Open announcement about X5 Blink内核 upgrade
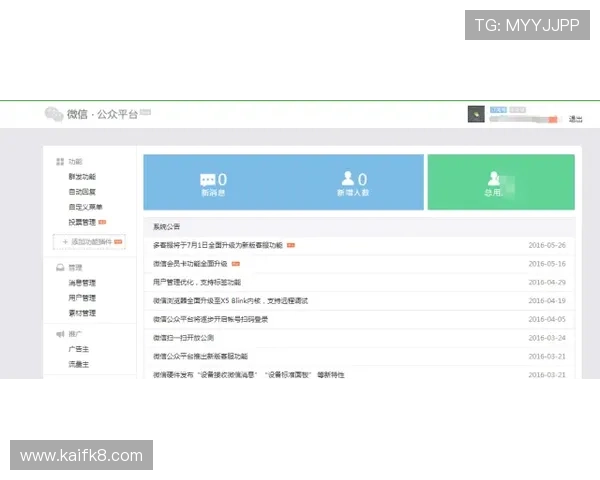The image size is (600, 480). [230, 301]
